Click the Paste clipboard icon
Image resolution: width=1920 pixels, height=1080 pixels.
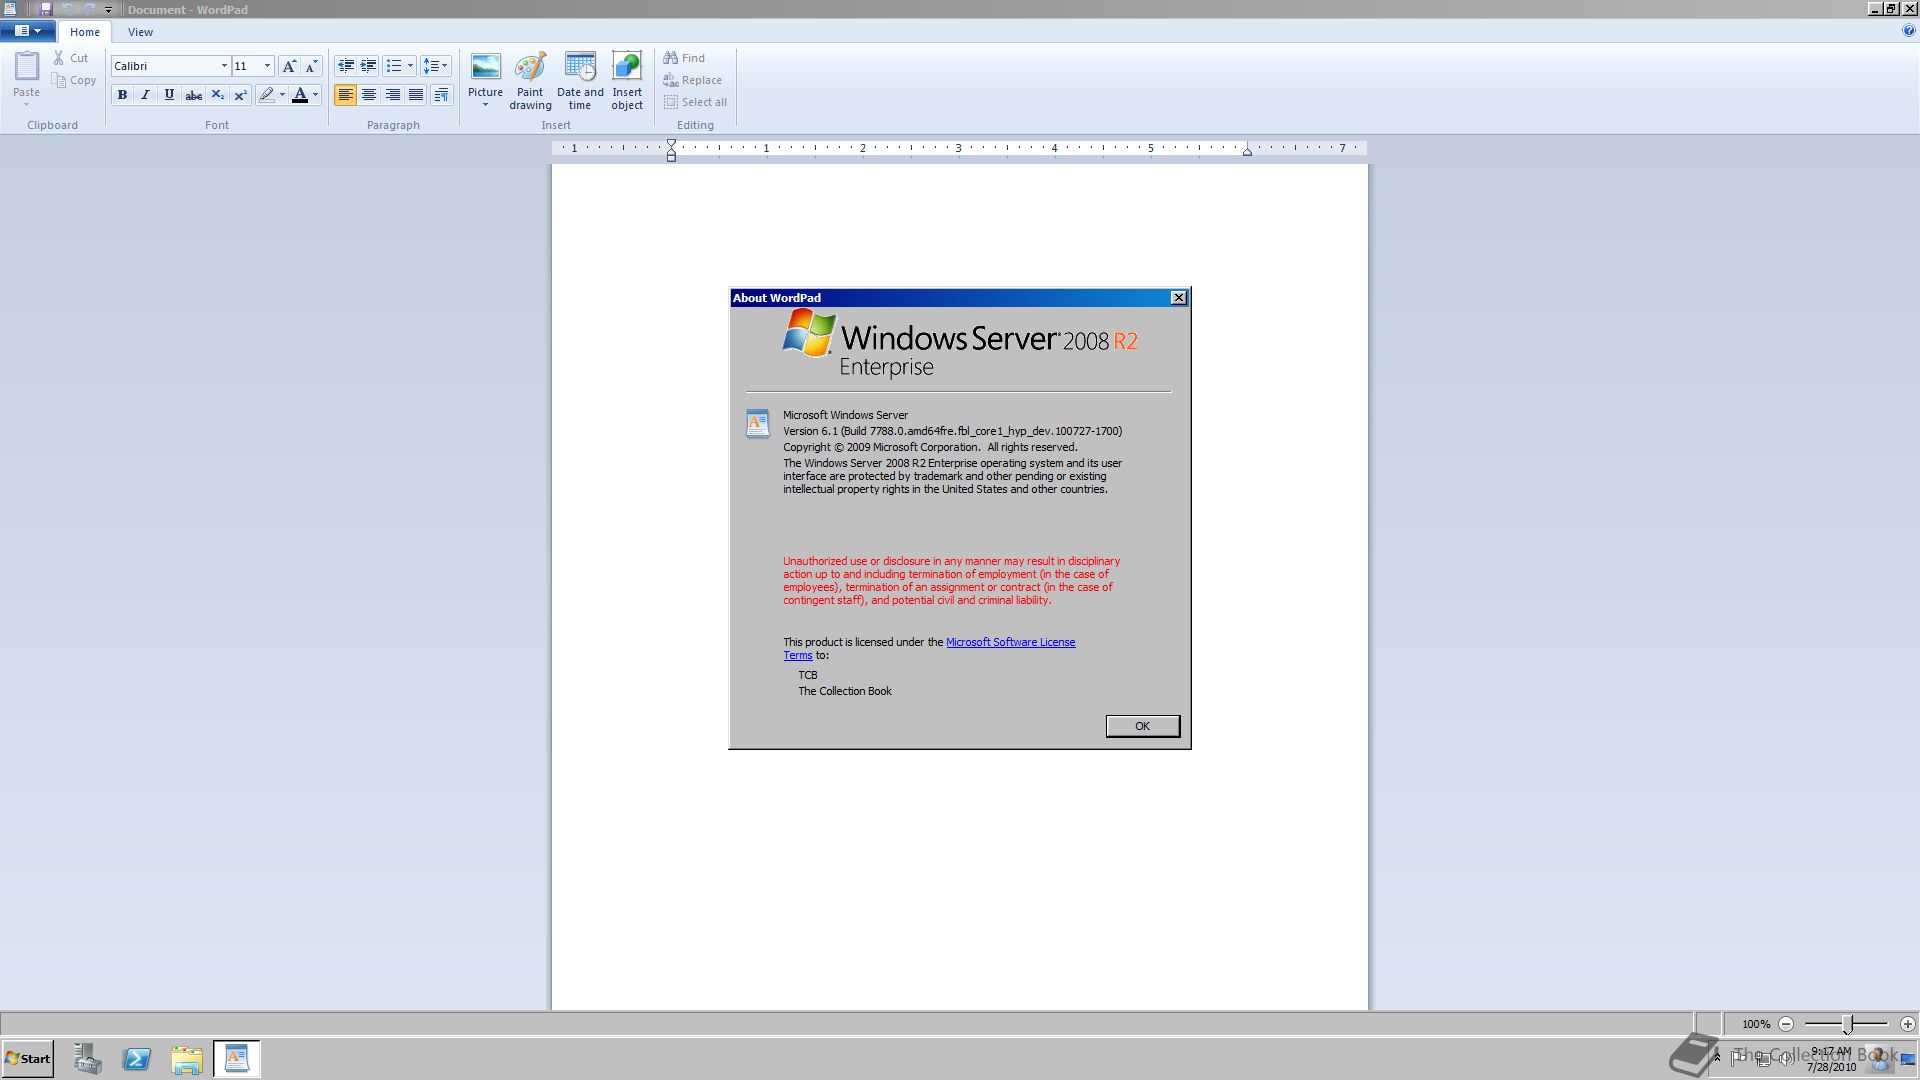27,67
